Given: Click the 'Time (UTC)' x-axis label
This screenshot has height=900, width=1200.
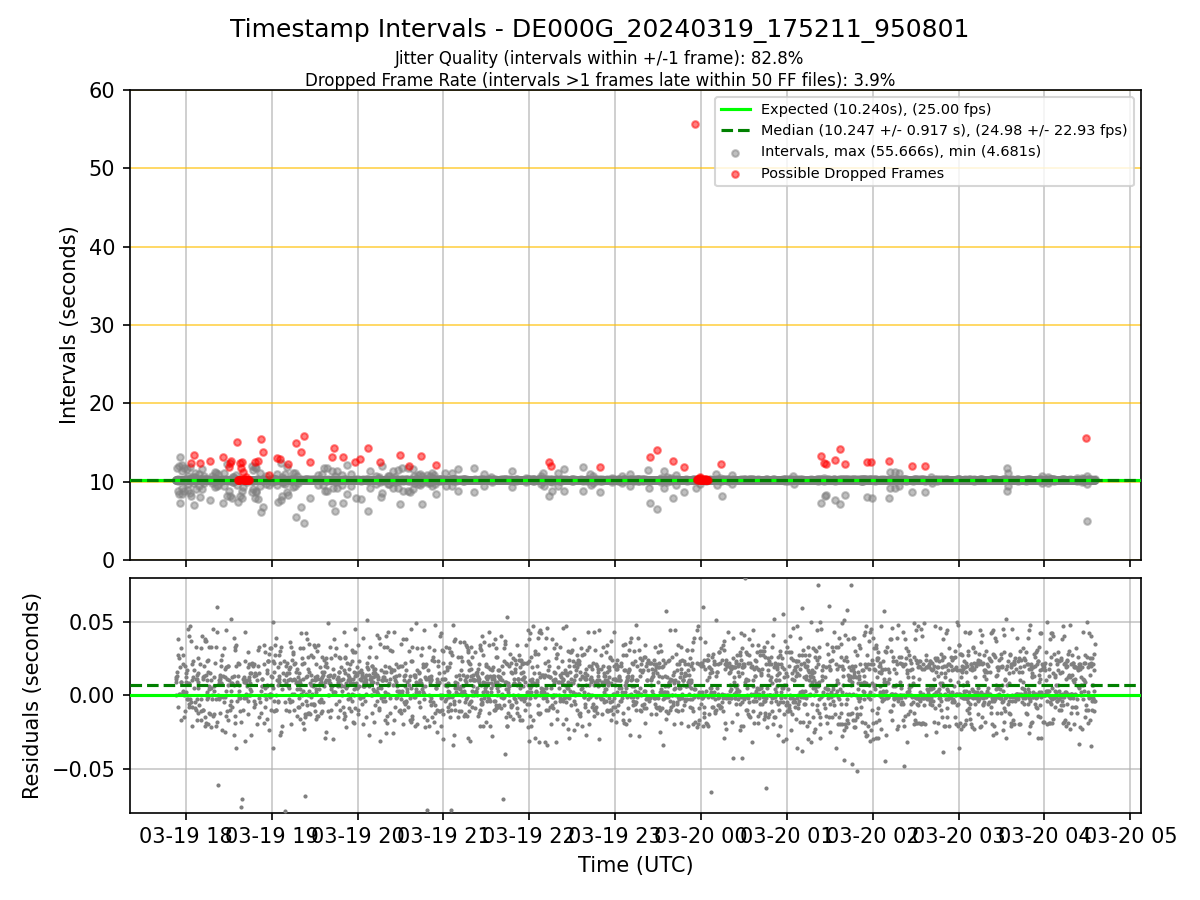Looking at the screenshot, I should pos(635,865).
